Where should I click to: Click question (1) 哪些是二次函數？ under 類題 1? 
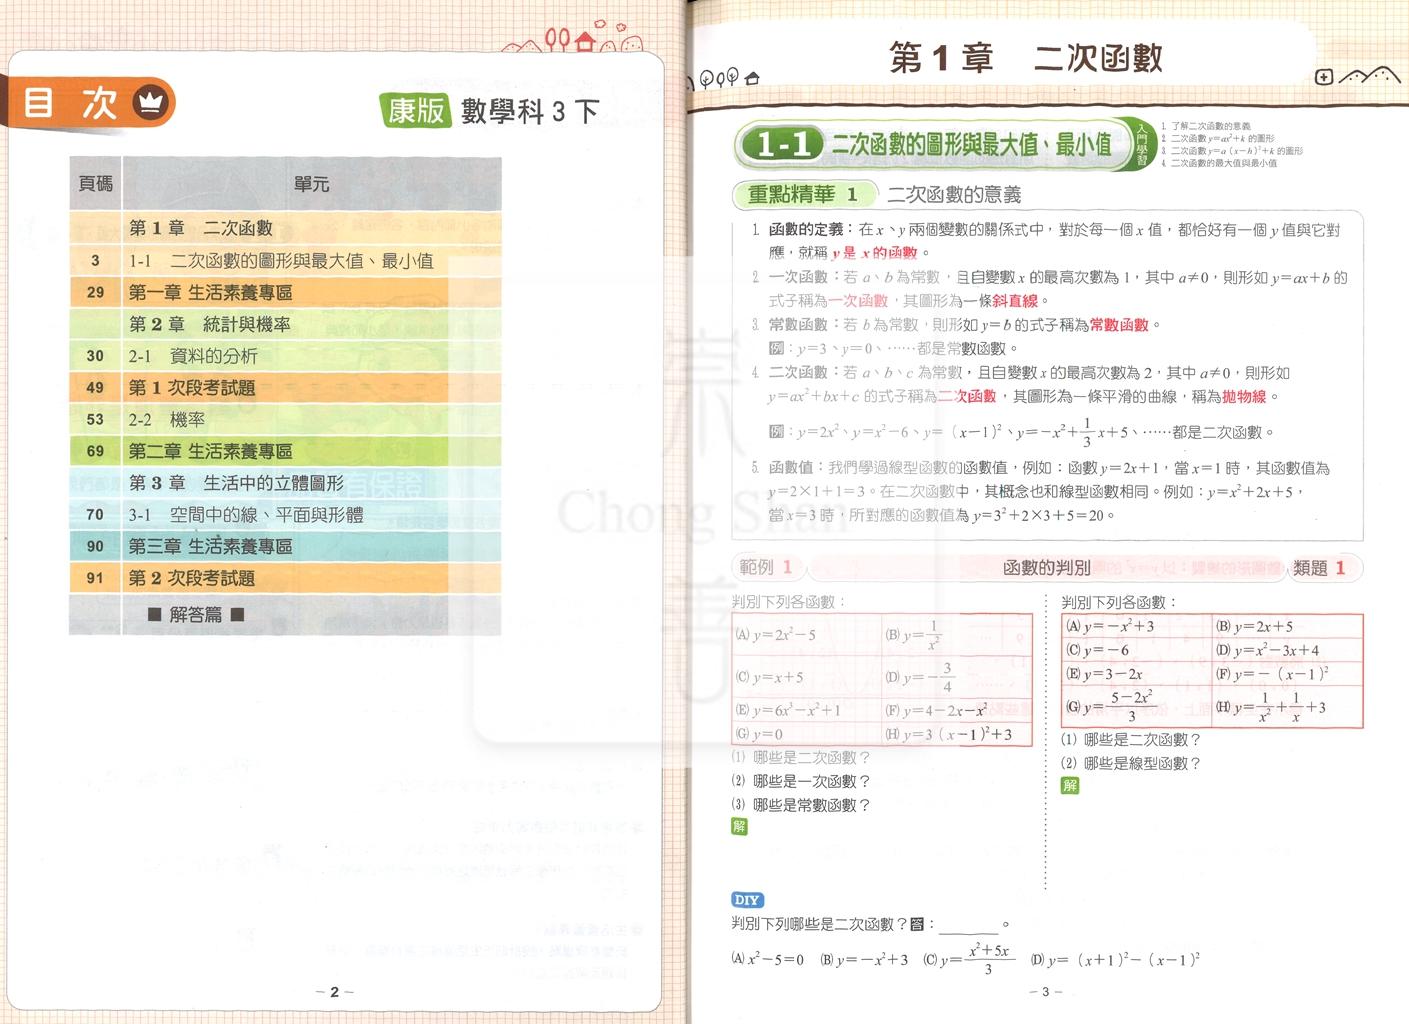pos(1130,740)
